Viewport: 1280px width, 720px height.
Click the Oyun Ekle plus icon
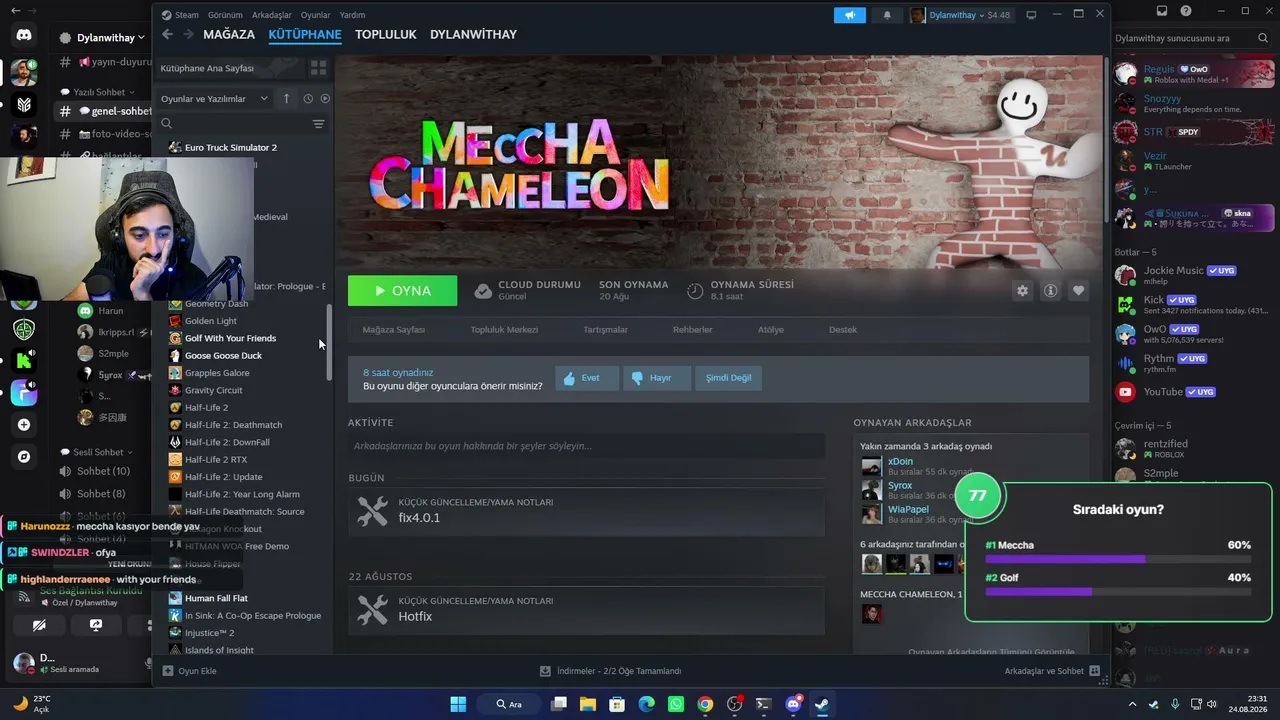coord(168,671)
